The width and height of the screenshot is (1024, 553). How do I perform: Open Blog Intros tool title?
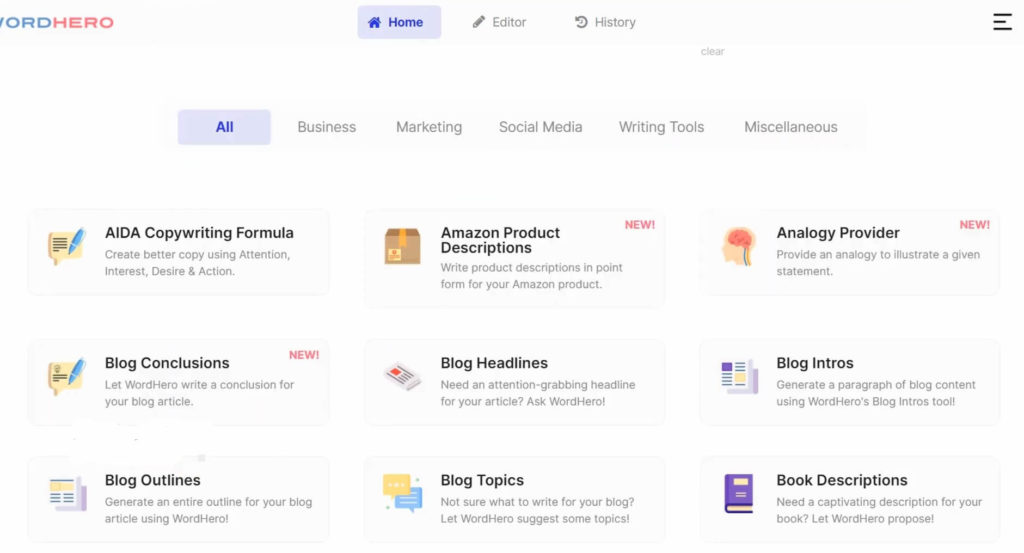[x=815, y=362]
